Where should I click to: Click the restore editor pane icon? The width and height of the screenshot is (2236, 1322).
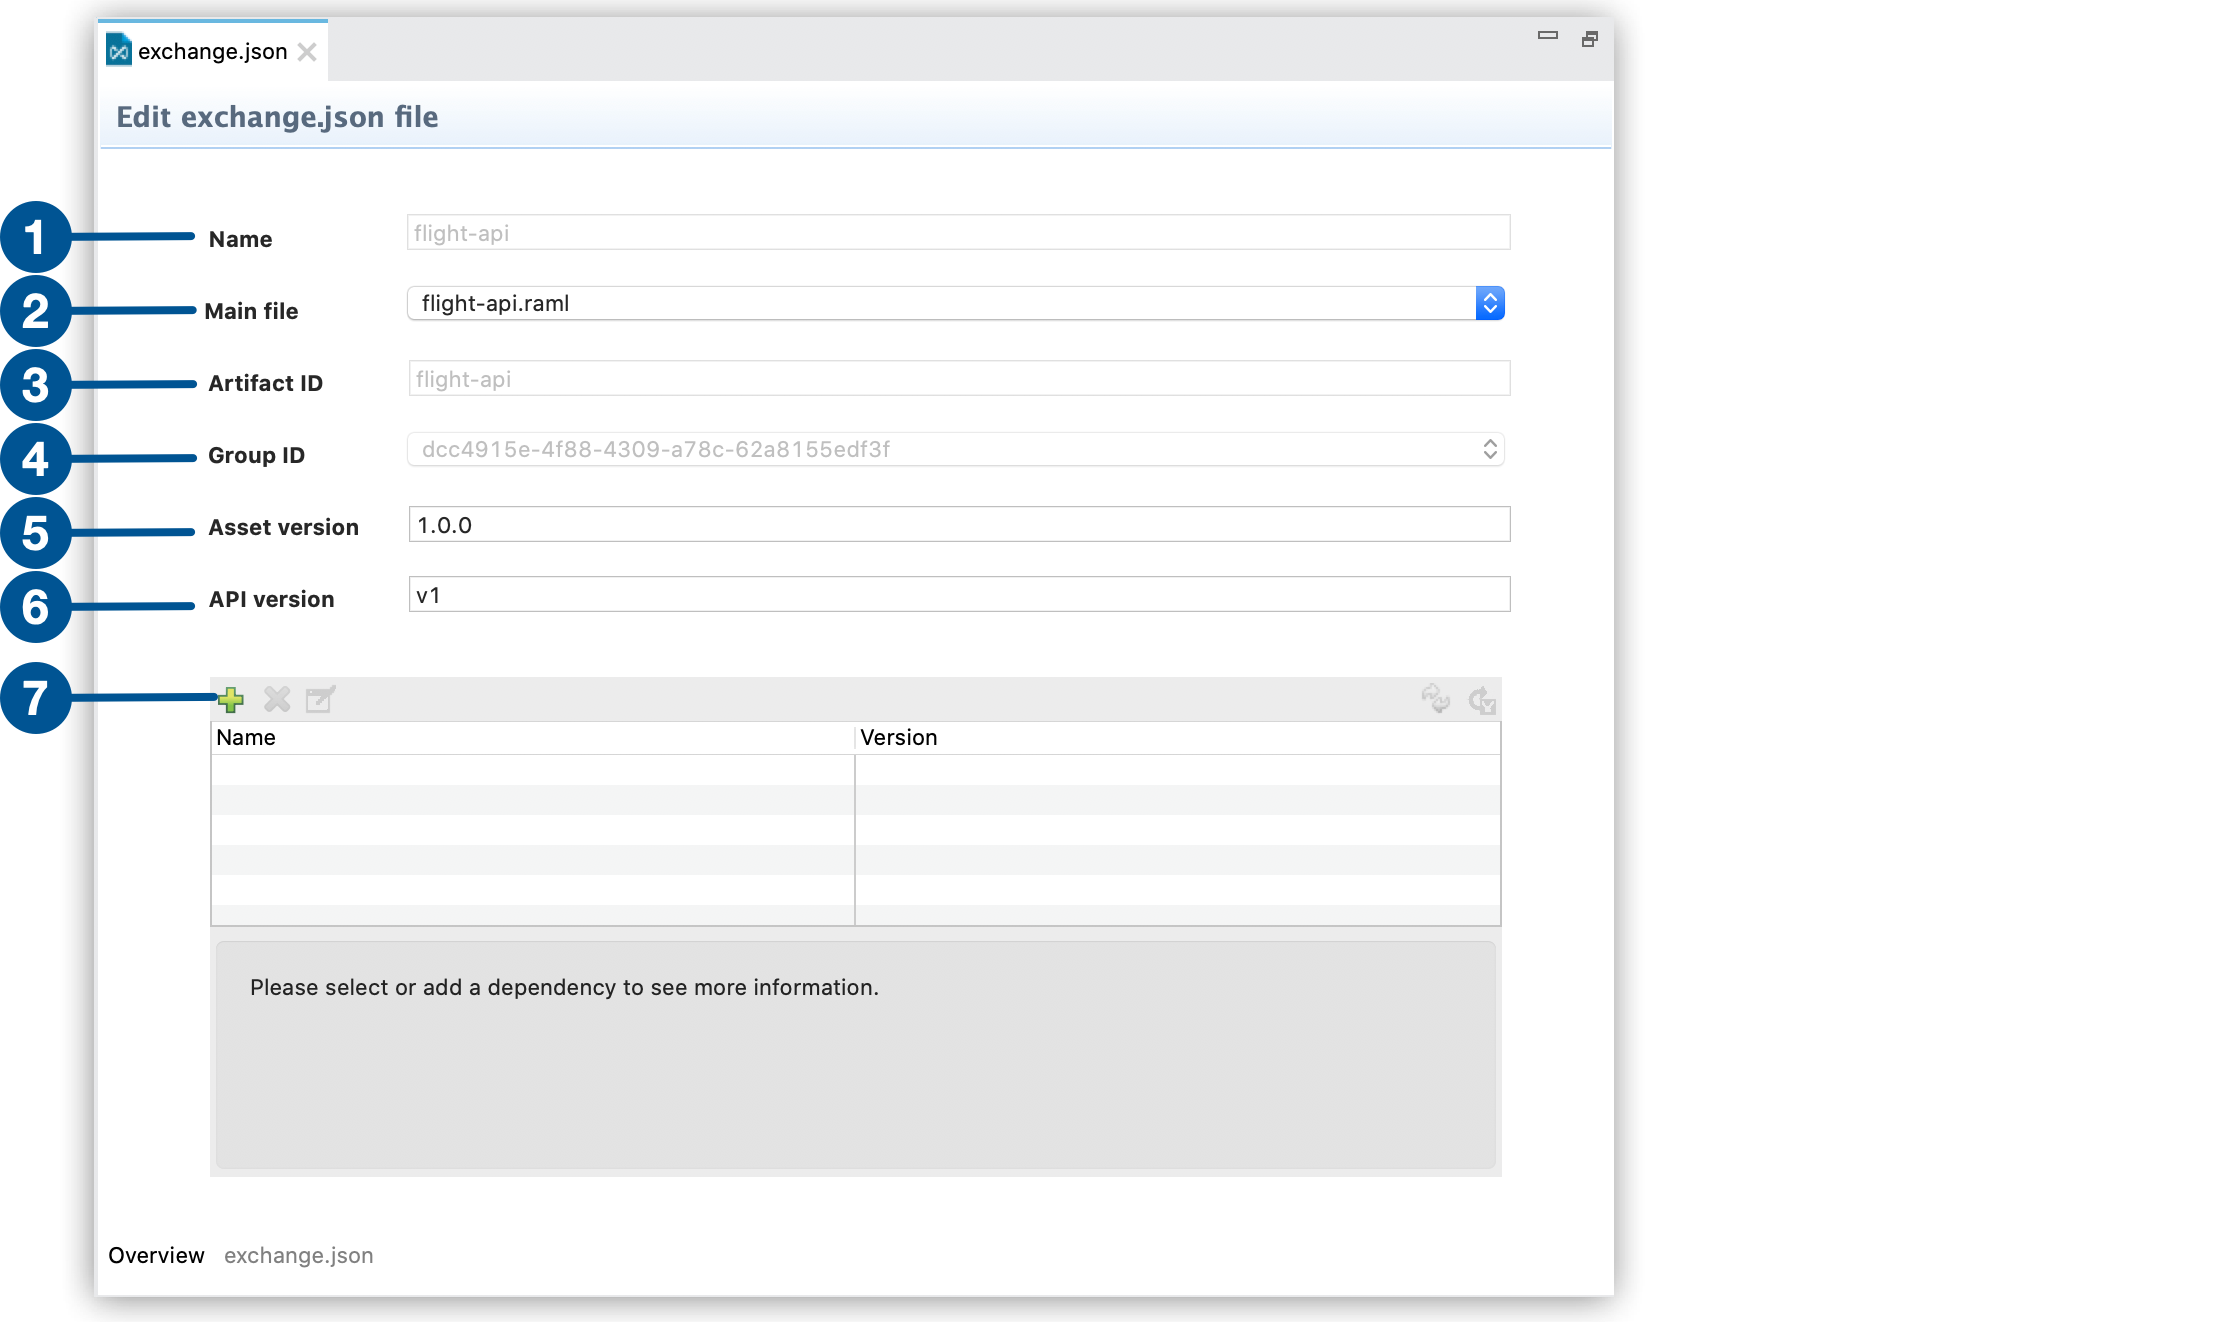[x=1589, y=39]
